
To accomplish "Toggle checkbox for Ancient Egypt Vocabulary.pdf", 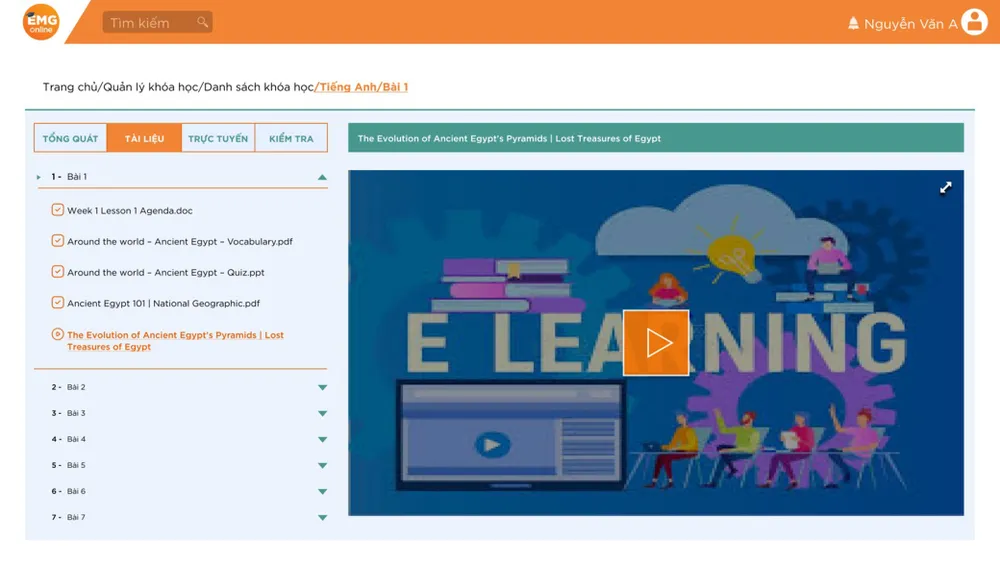I will pos(57,241).
